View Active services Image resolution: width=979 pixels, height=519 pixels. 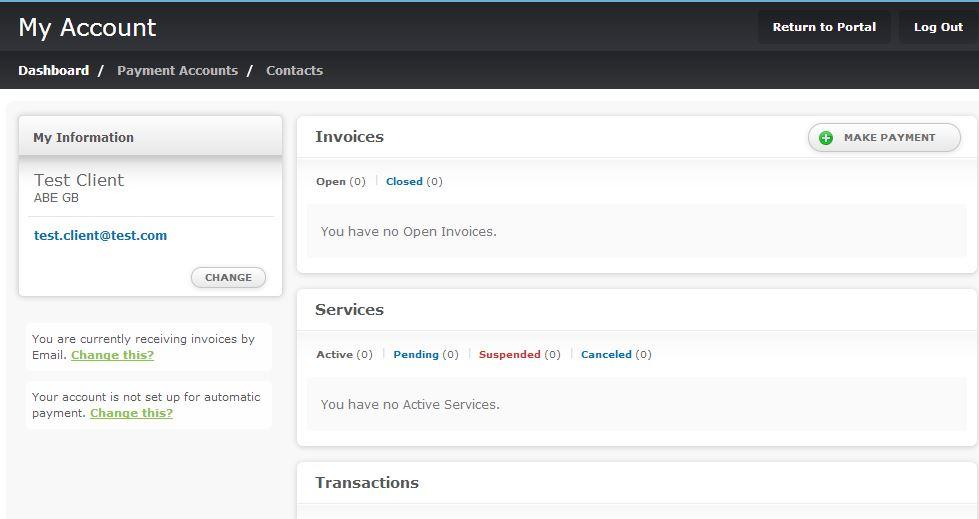(335, 355)
